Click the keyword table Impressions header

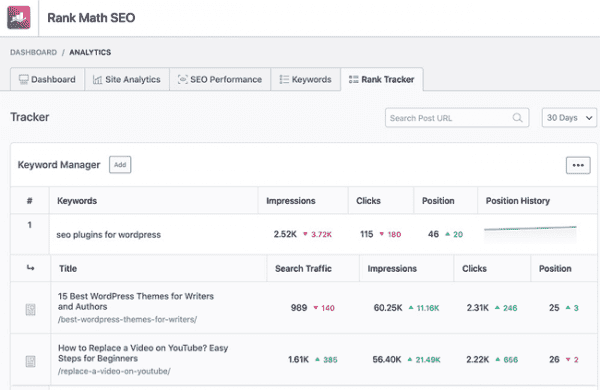[x=291, y=201]
